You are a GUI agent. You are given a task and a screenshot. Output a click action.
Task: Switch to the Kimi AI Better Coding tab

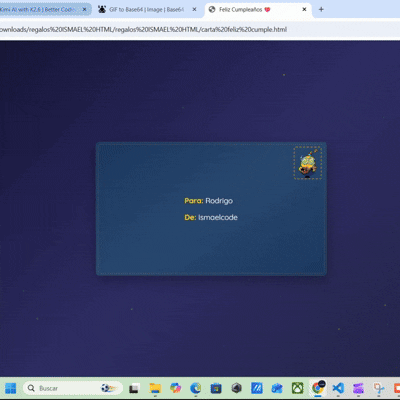pos(43,9)
